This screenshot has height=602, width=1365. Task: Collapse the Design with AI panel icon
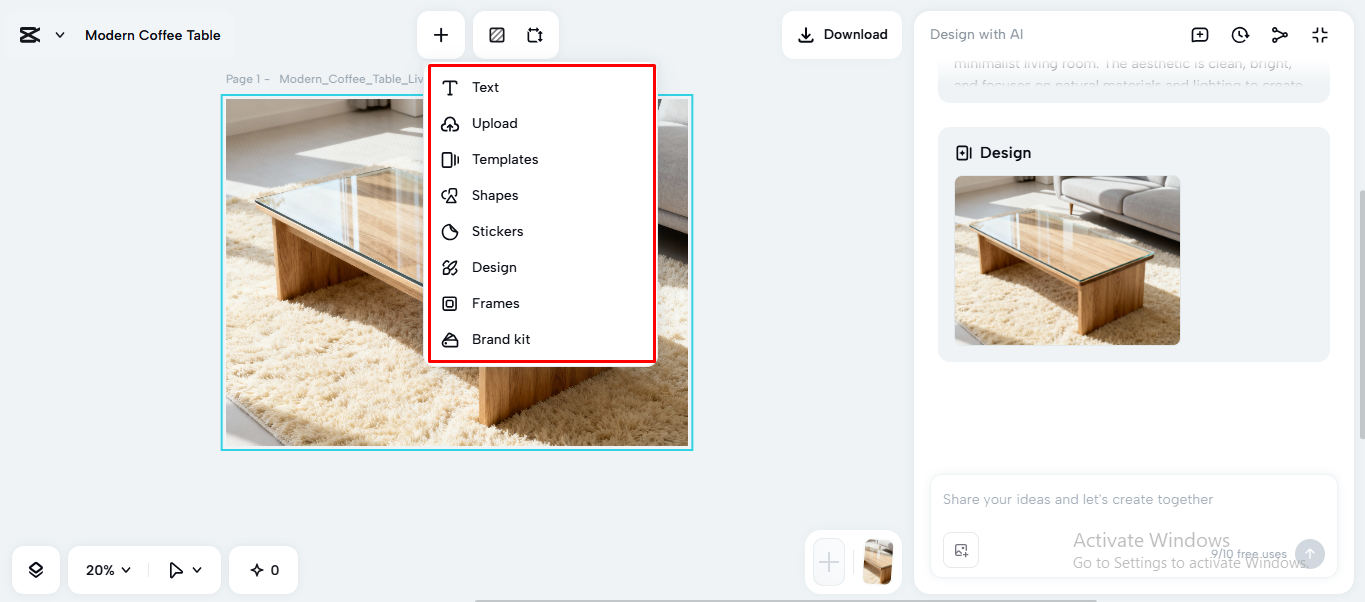(x=1320, y=35)
